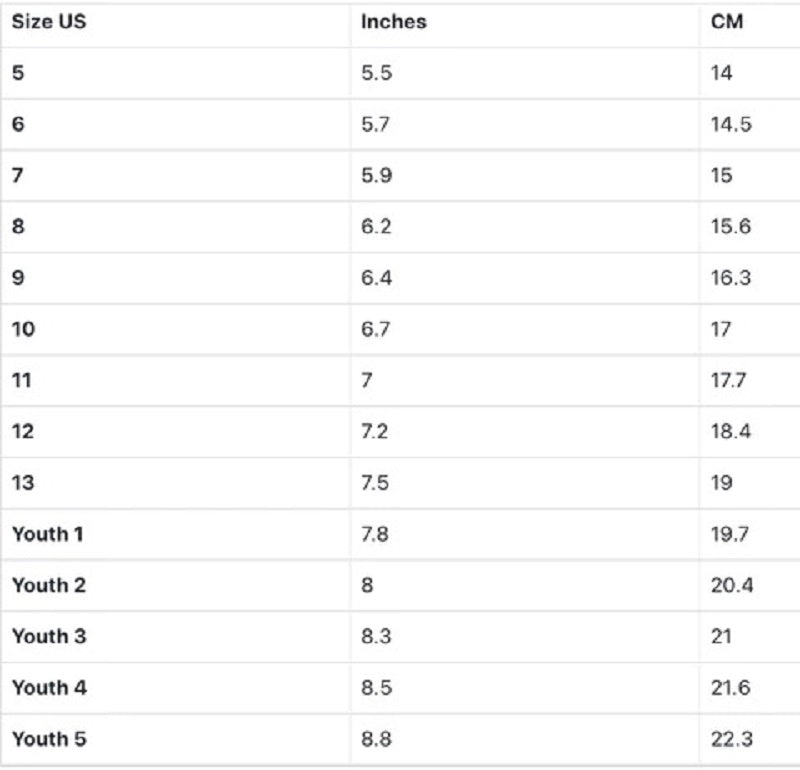Select the 5.7 inches cell
This screenshot has width=800, height=770.
click(376, 124)
